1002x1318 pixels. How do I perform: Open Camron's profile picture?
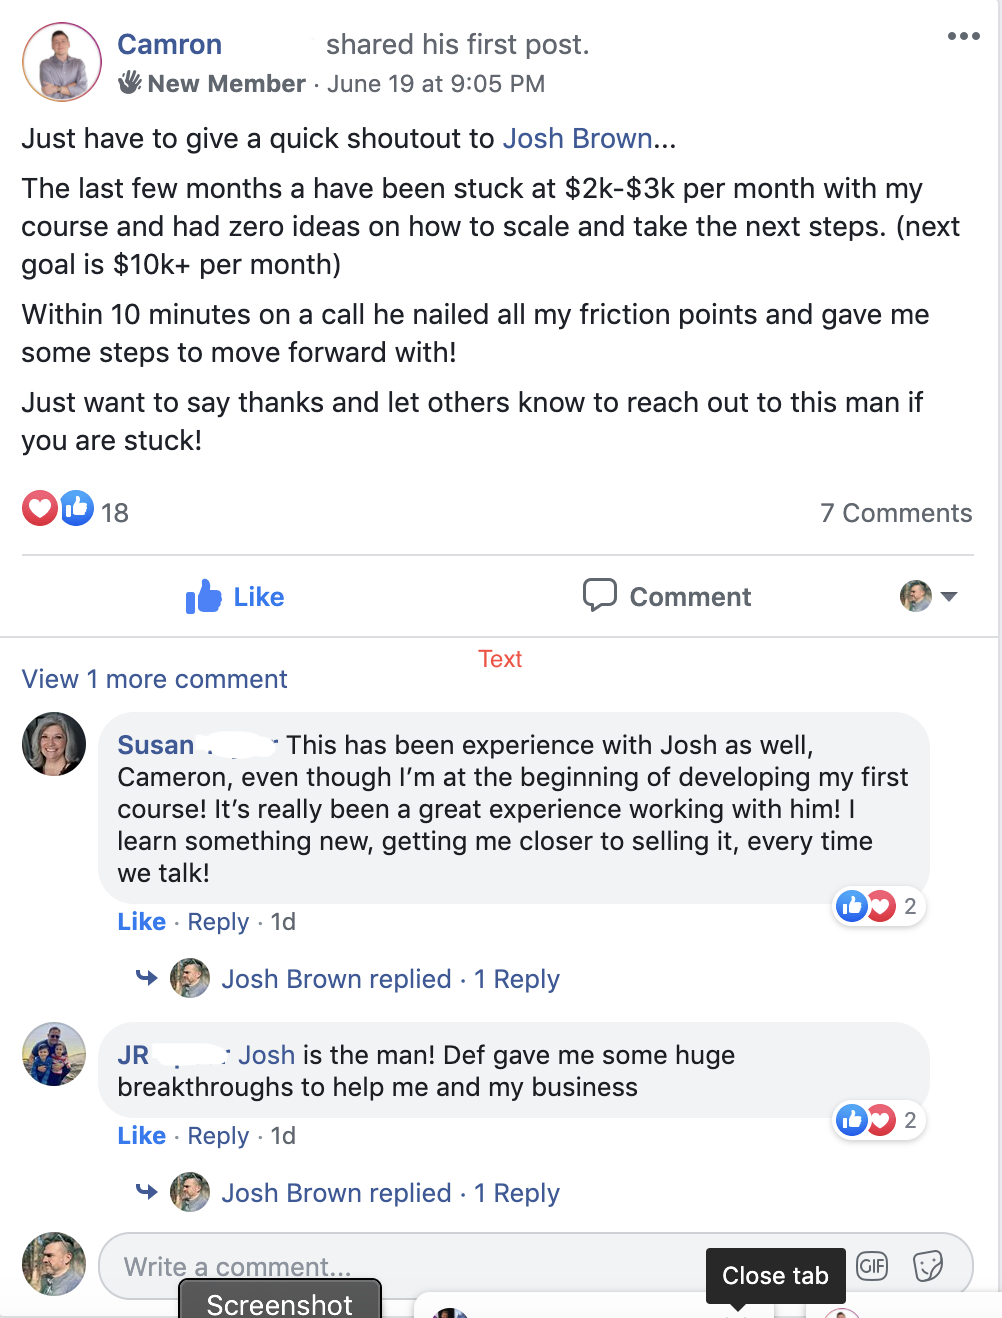pyautogui.click(x=62, y=62)
